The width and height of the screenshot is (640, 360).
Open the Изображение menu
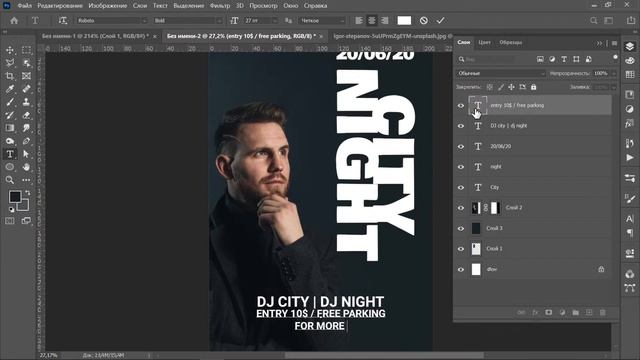coord(107,6)
